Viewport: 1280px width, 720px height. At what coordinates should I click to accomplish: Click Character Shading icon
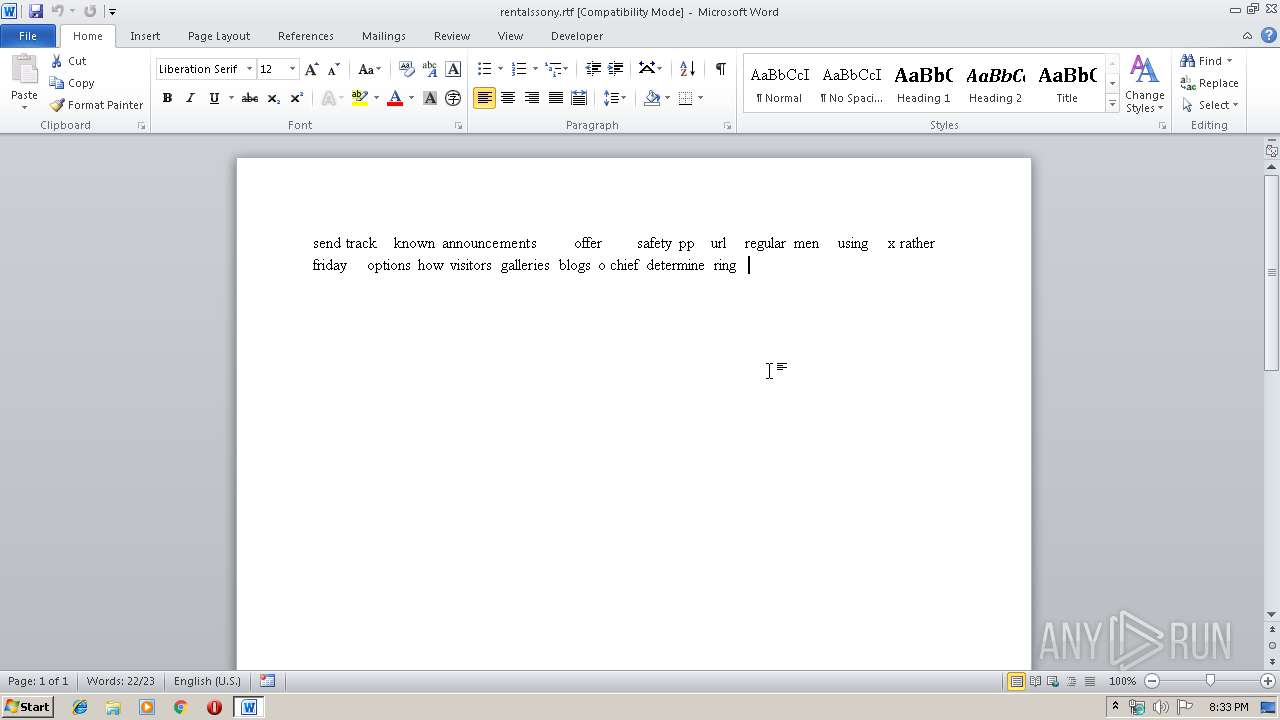click(430, 98)
